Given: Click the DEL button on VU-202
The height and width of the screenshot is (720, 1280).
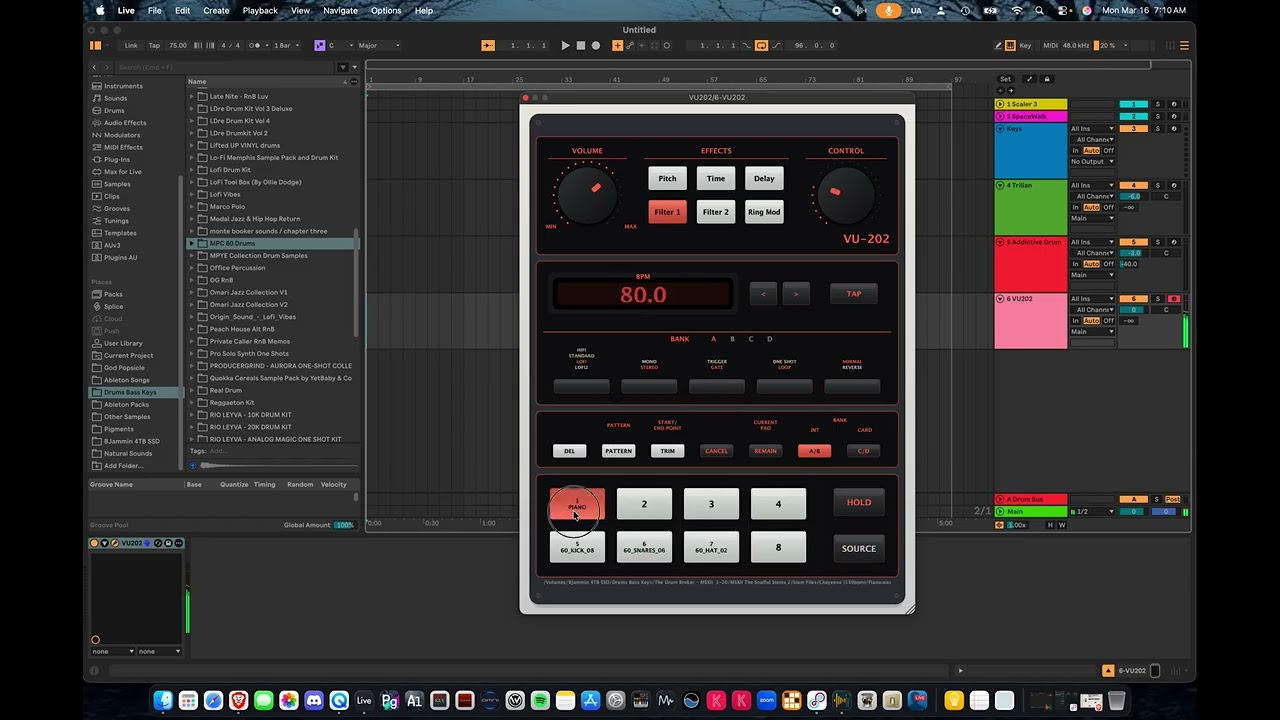Looking at the screenshot, I should coord(569,451).
